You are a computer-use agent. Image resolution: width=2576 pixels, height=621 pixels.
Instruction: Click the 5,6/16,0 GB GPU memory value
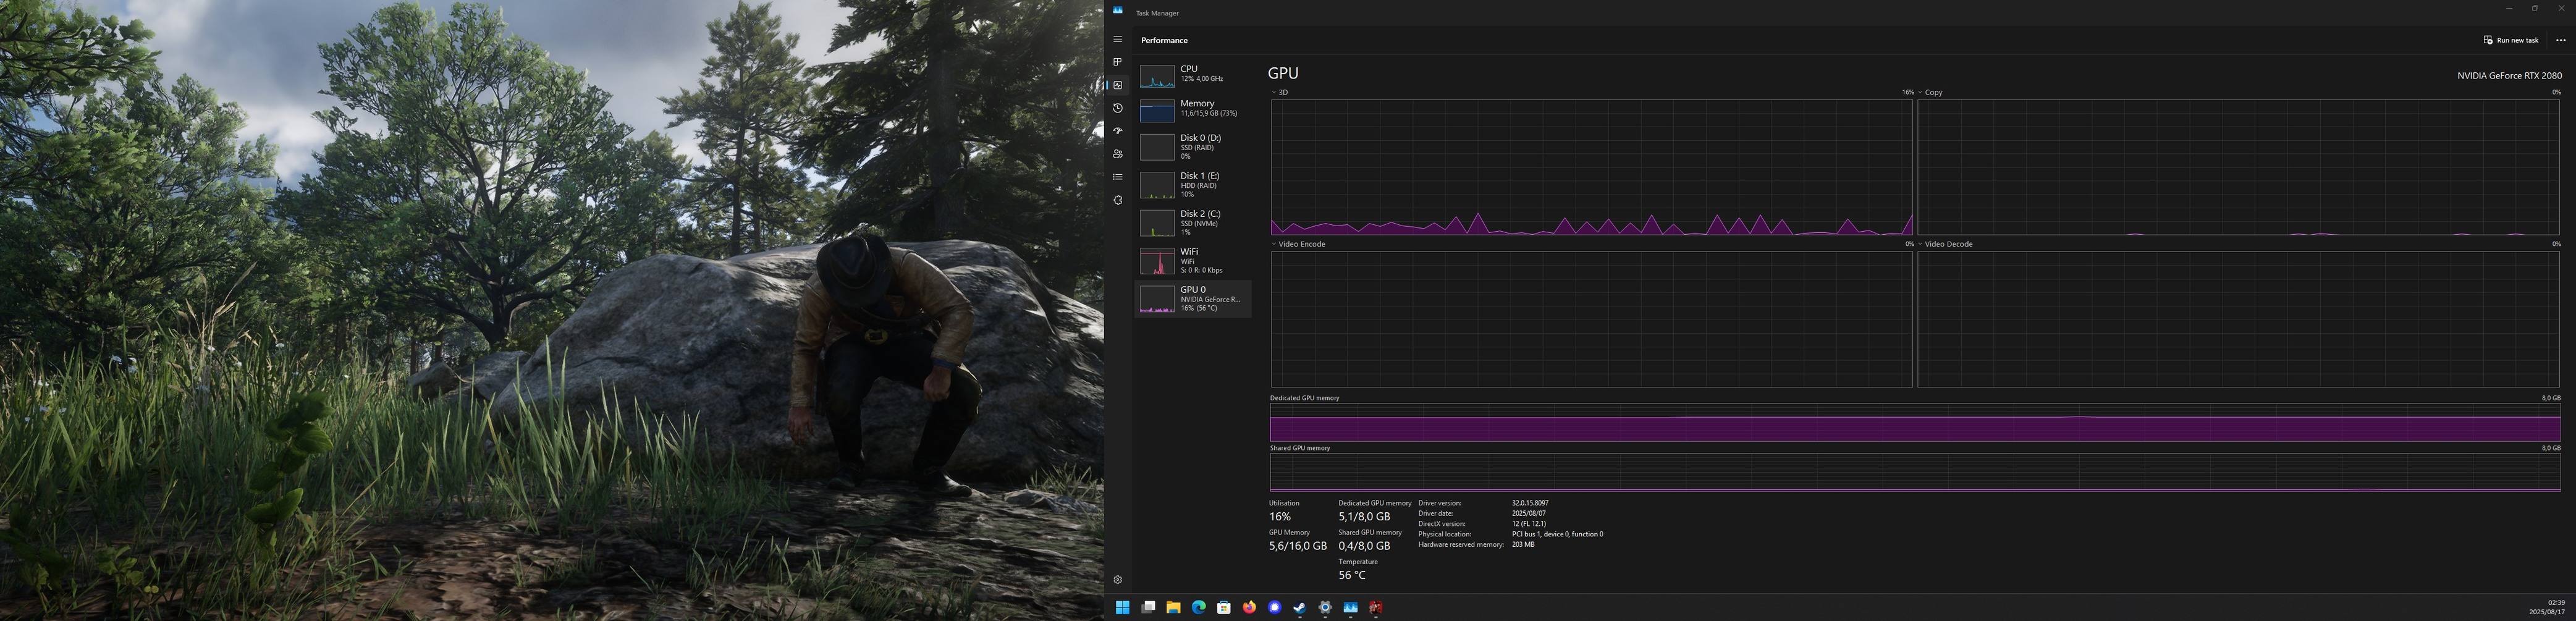1298,546
